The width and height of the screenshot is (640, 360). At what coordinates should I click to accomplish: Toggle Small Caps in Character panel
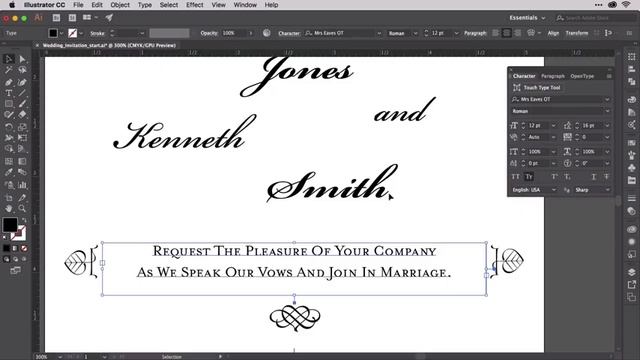pyautogui.click(x=529, y=177)
